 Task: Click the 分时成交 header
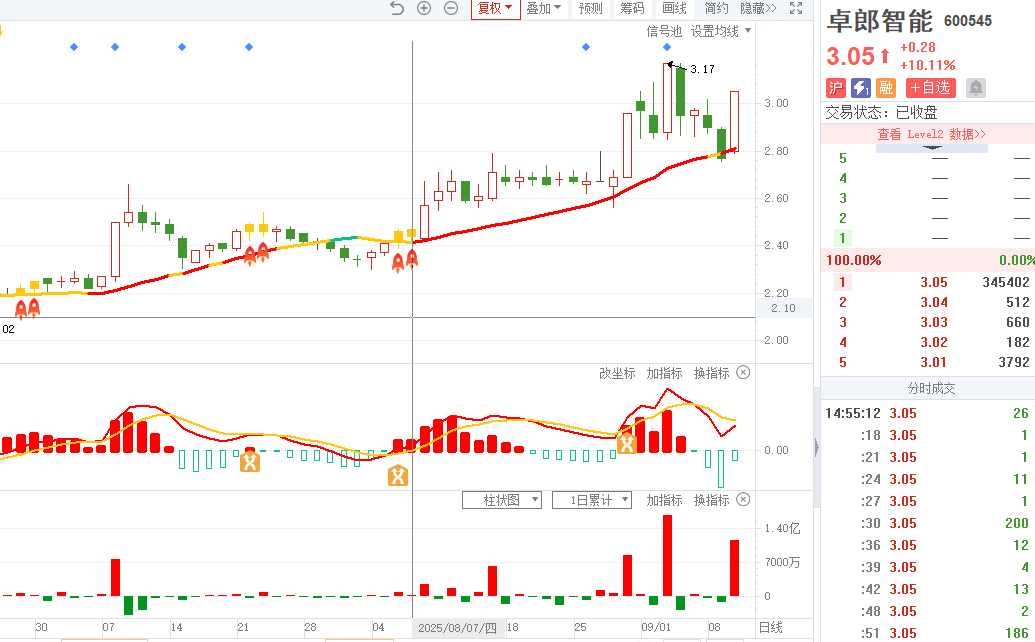click(931, 388)
